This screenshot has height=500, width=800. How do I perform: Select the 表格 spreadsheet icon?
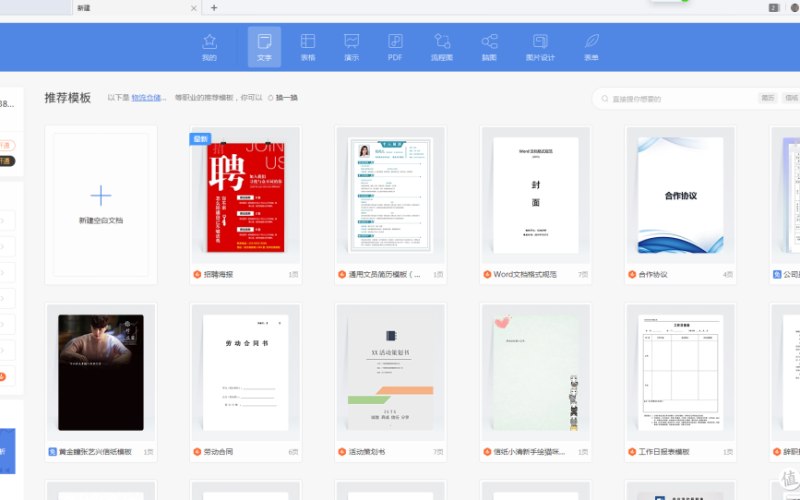(308, 47)
